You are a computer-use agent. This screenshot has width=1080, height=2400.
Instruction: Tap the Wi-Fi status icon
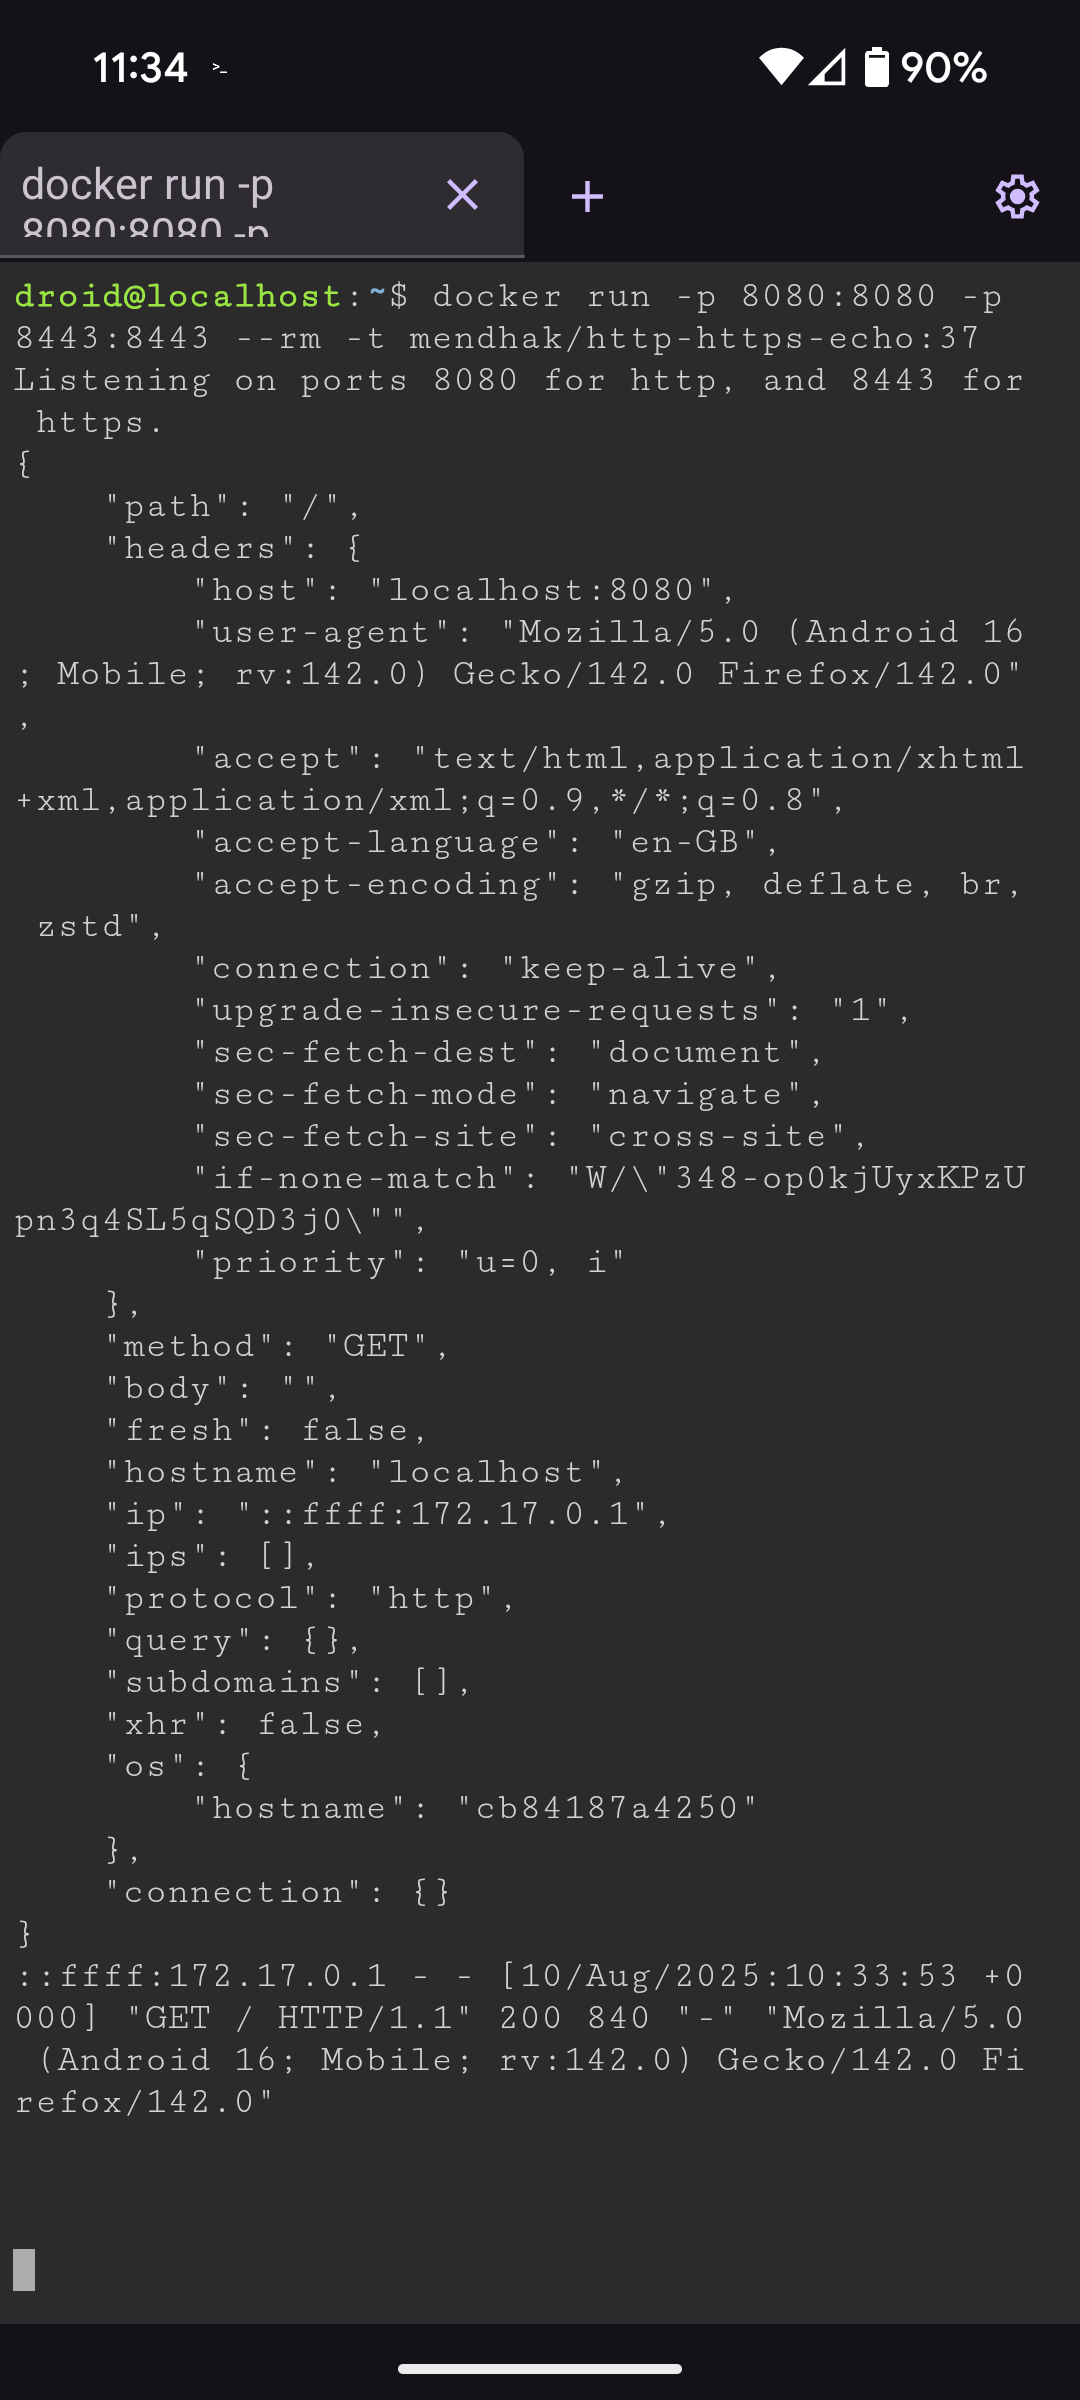[781, 67]
